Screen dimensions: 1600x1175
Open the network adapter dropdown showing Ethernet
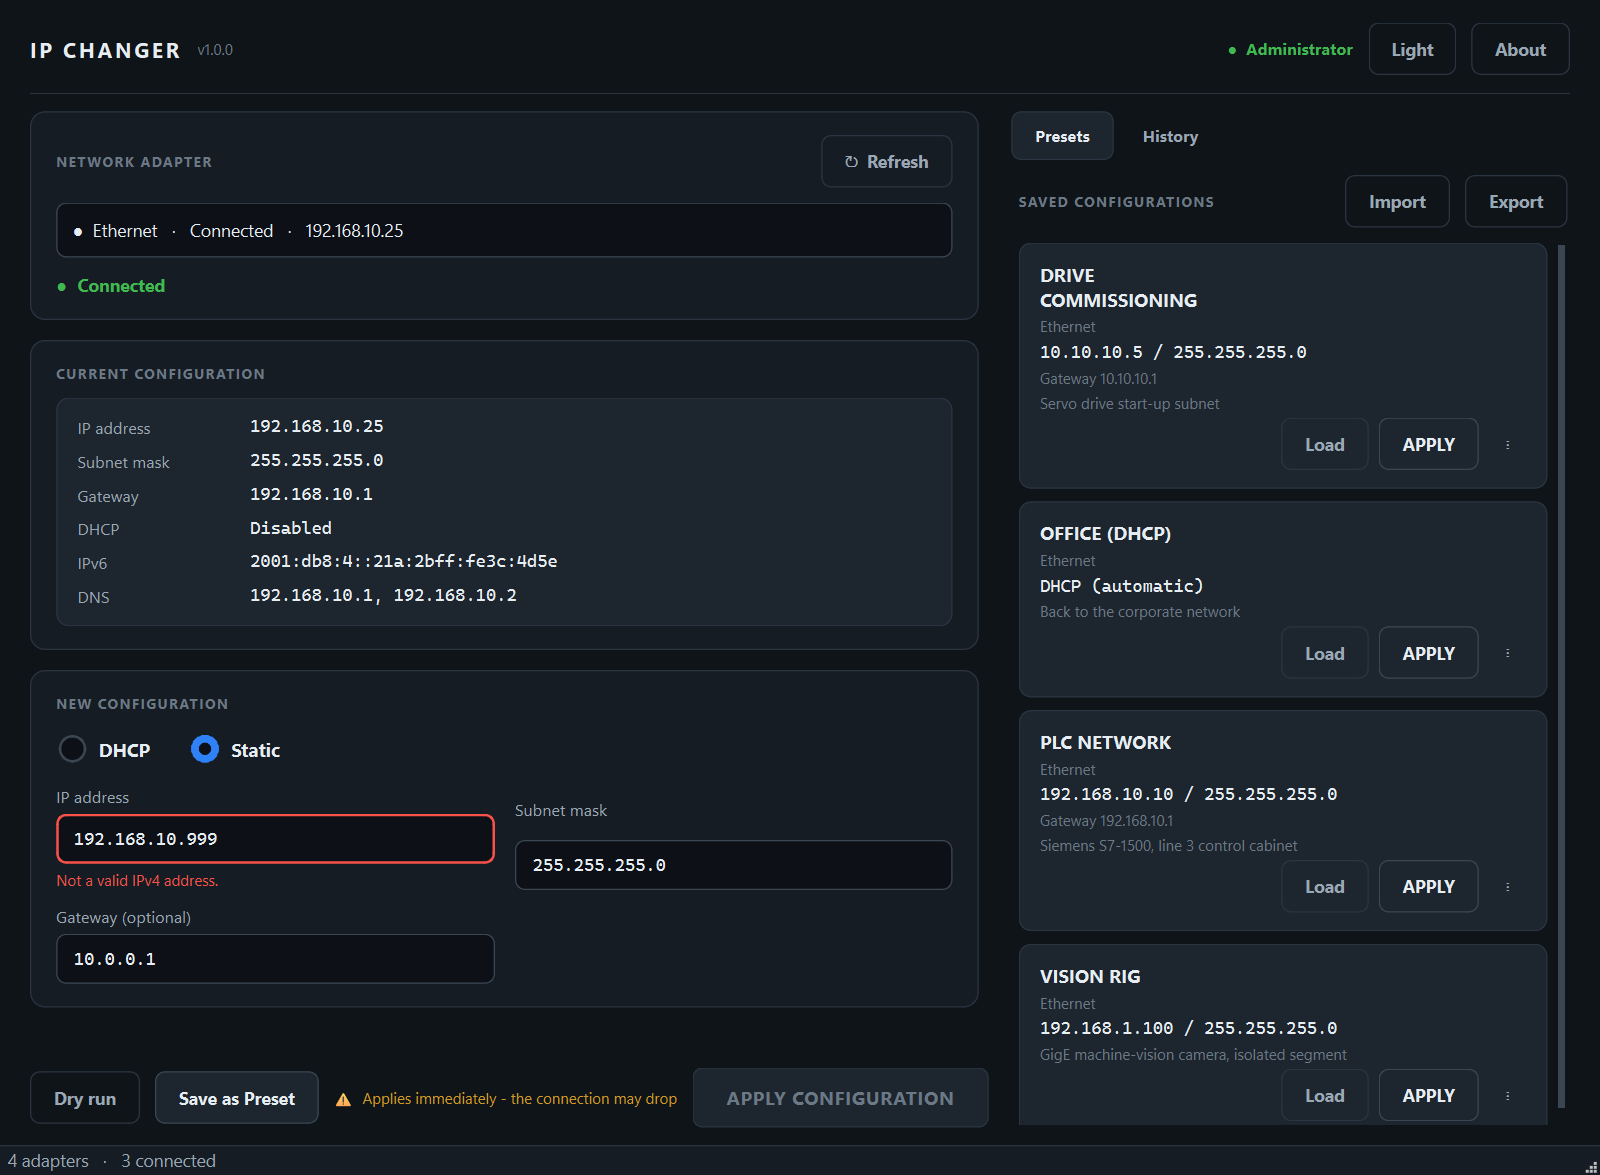pos(504,231)
